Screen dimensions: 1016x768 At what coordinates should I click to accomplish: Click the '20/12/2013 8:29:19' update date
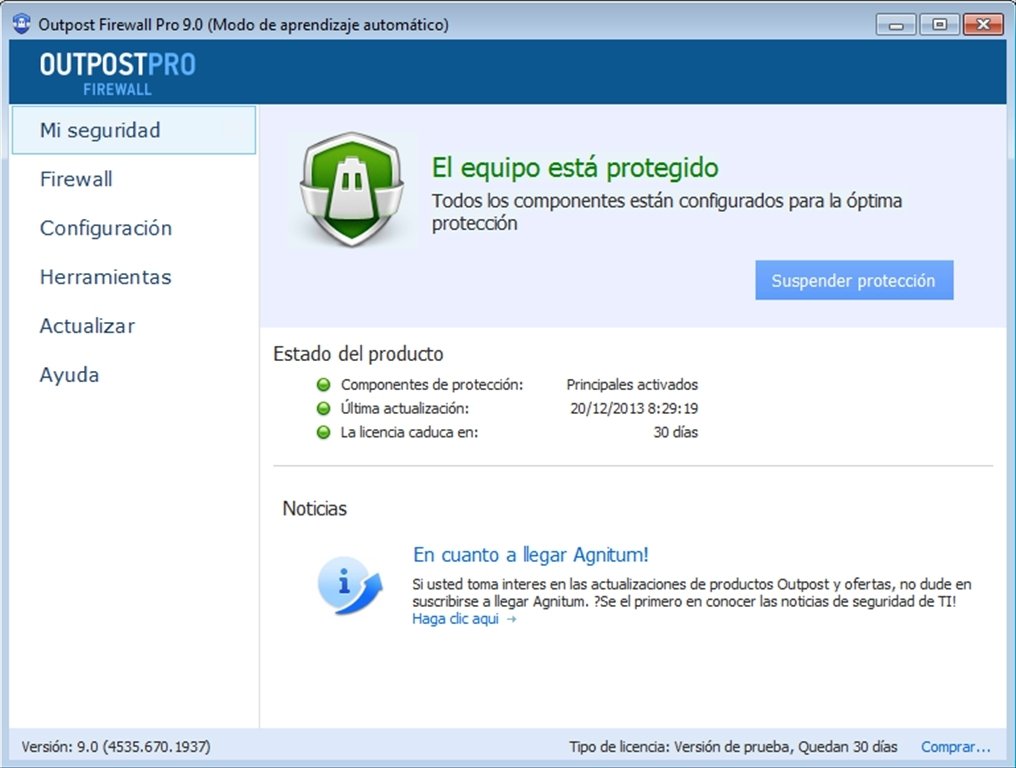coord(634,408)
